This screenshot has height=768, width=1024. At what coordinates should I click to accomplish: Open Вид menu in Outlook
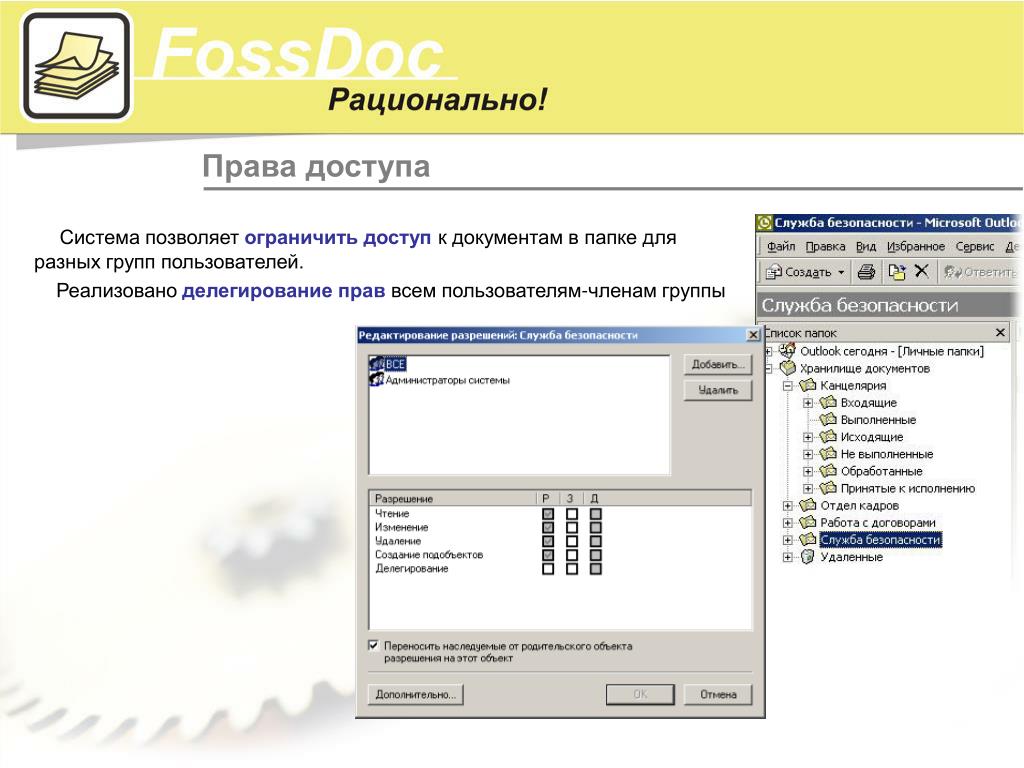pos(865,247)
